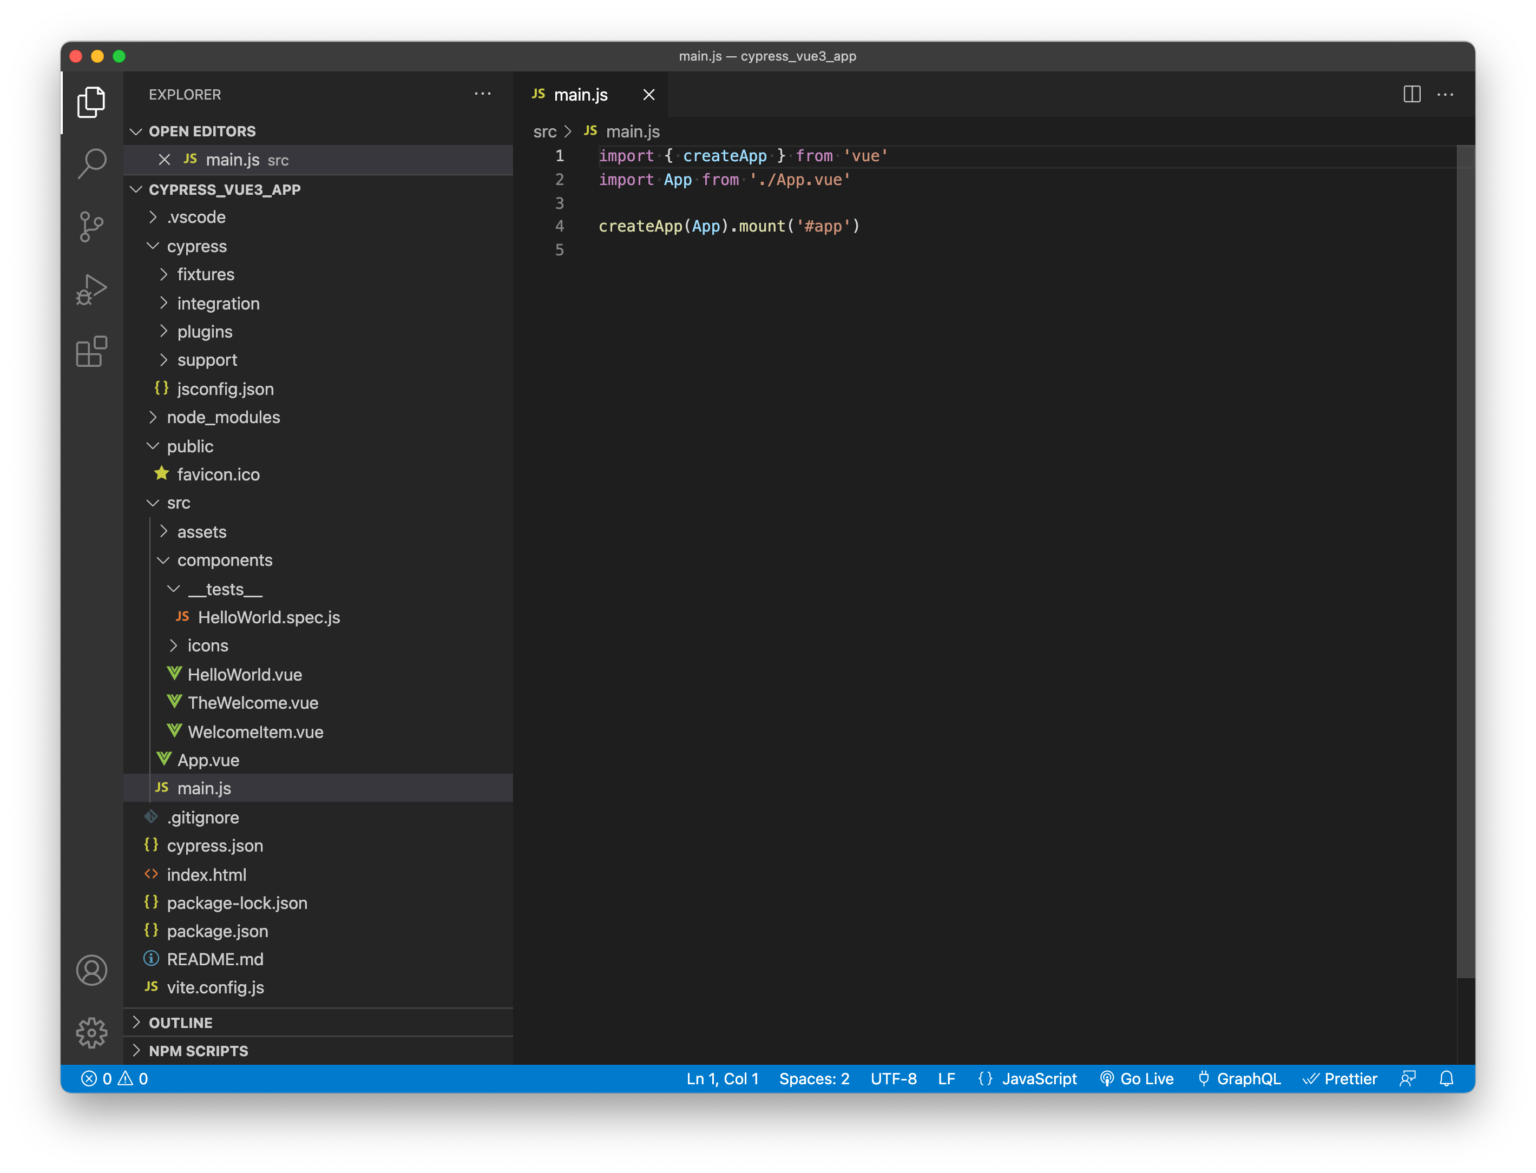Select the main.js editor tab

click(x=581, y=94)
